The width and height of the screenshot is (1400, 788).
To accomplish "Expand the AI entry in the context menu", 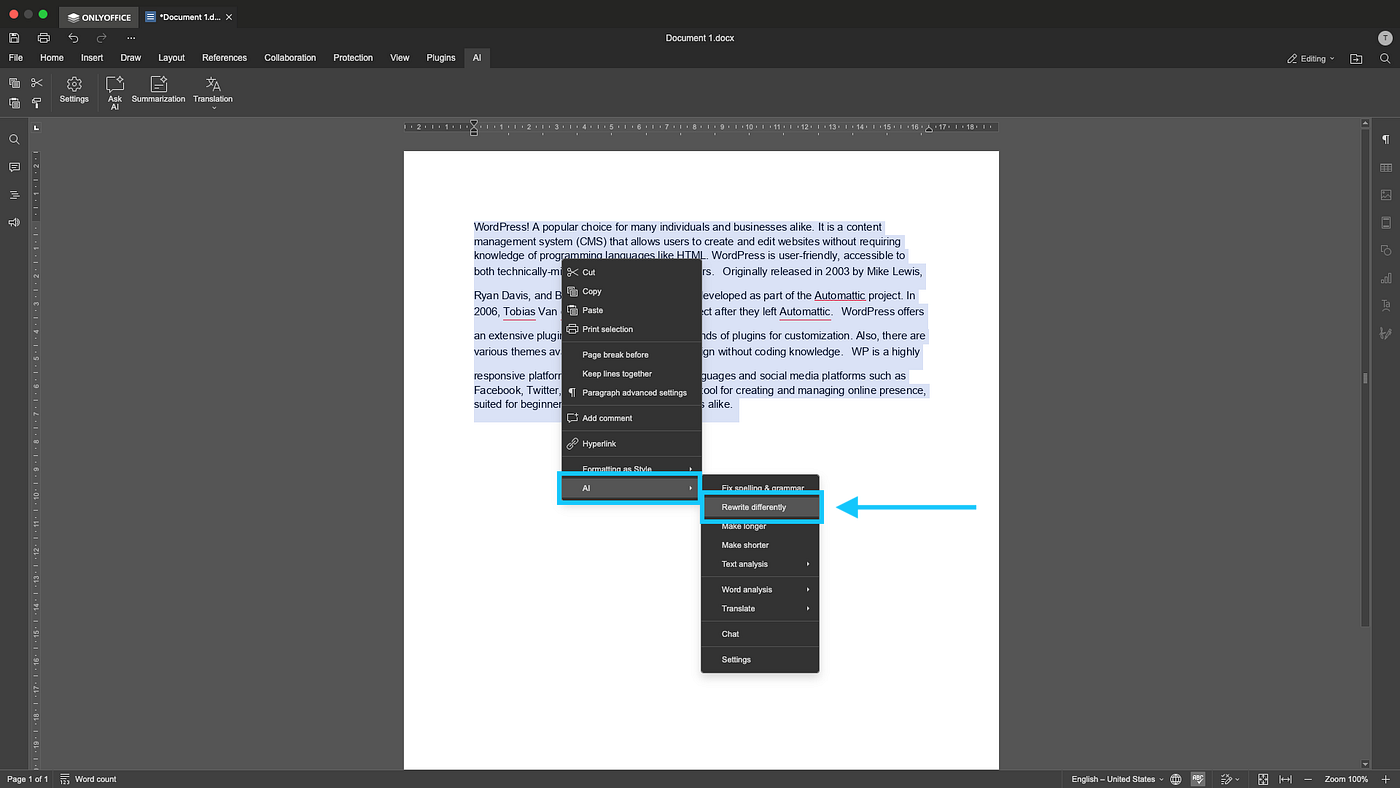I will [x=631, y=488].
